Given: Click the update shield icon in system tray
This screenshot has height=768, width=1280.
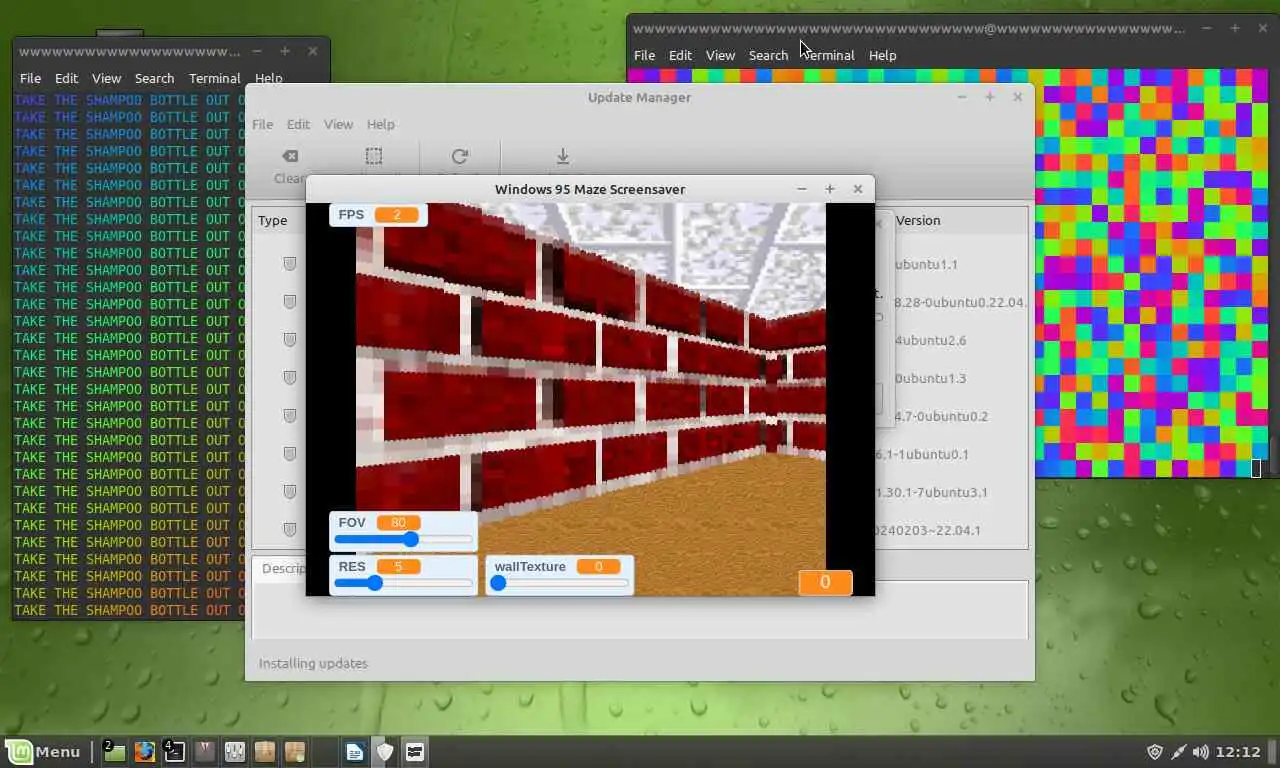Looking at the screenshot, I should click(1155, 752).
